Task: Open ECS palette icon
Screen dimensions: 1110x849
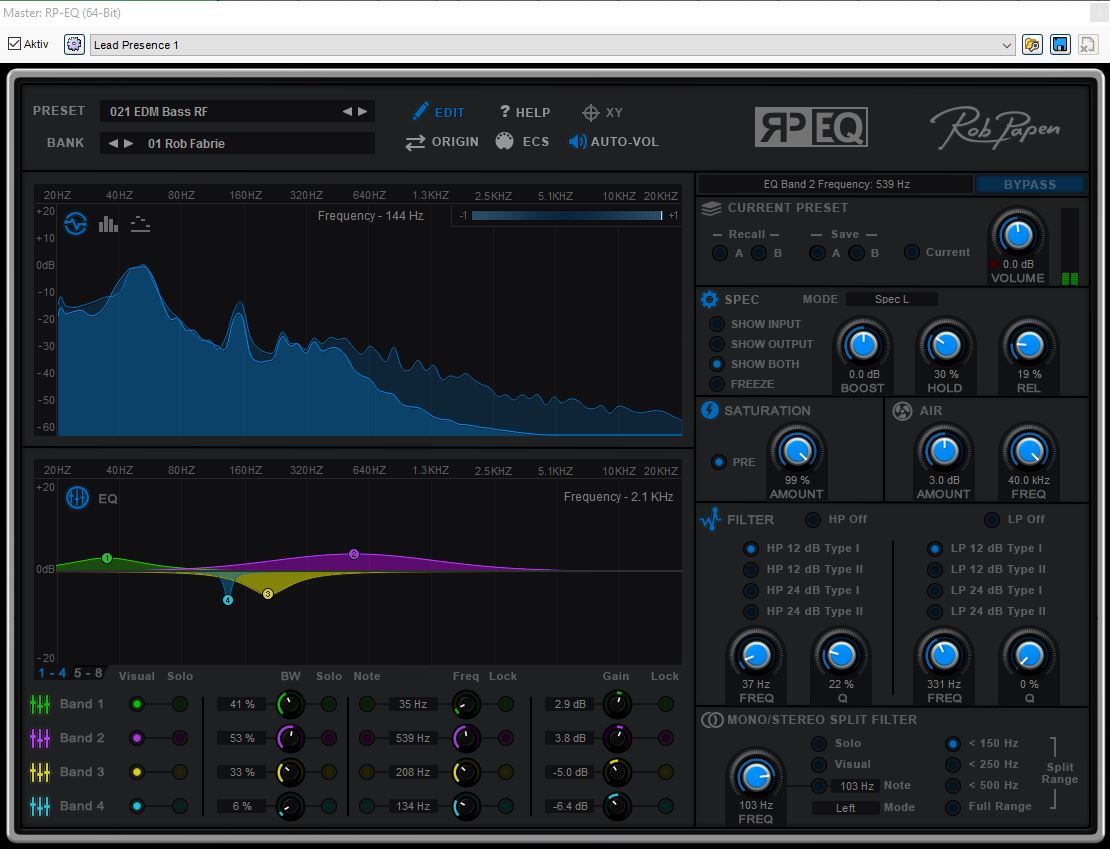Action: 504,142
